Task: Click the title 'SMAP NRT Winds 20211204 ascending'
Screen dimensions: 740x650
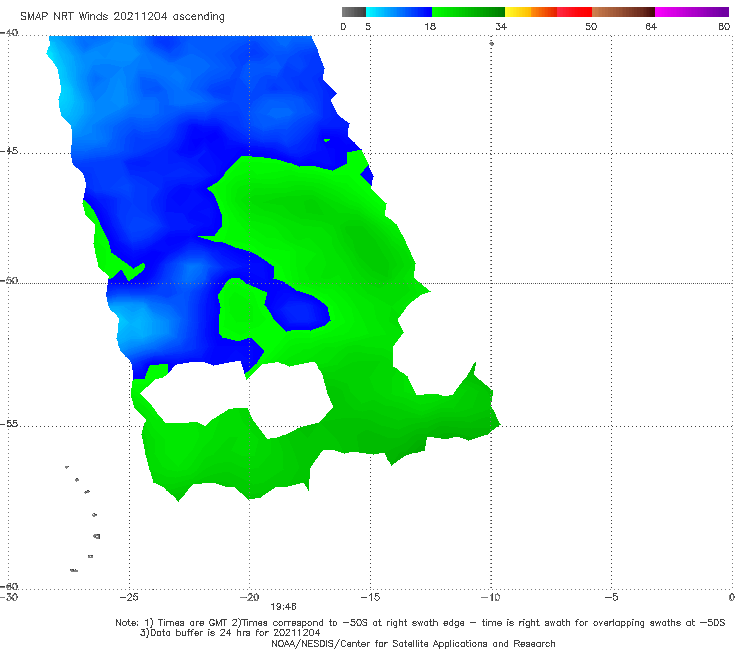Action: point(122,17)
